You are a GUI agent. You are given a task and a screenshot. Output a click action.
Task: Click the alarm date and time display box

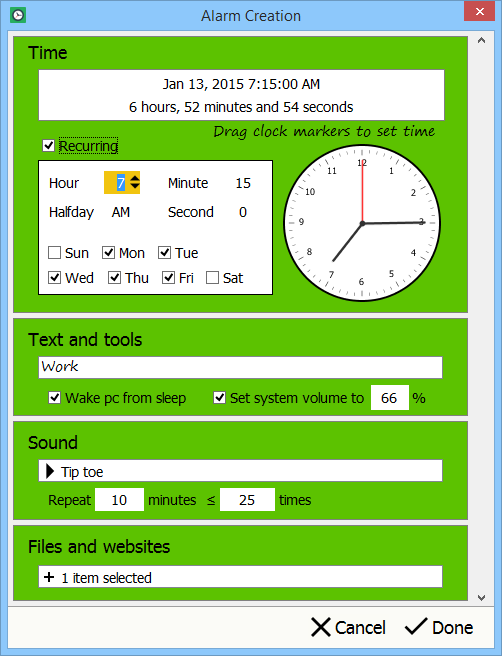[x=241, y=95]
